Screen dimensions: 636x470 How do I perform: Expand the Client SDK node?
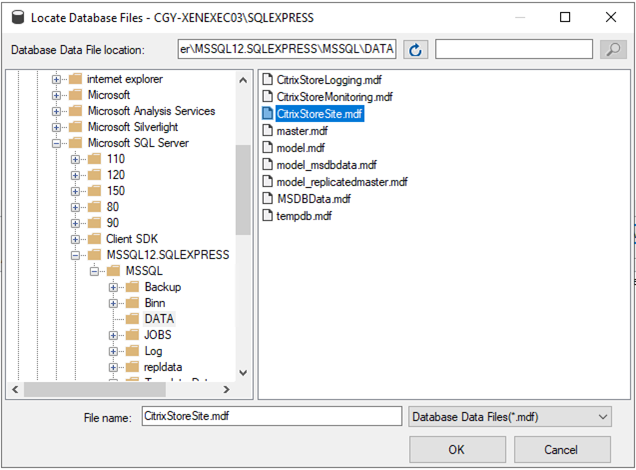75,239
